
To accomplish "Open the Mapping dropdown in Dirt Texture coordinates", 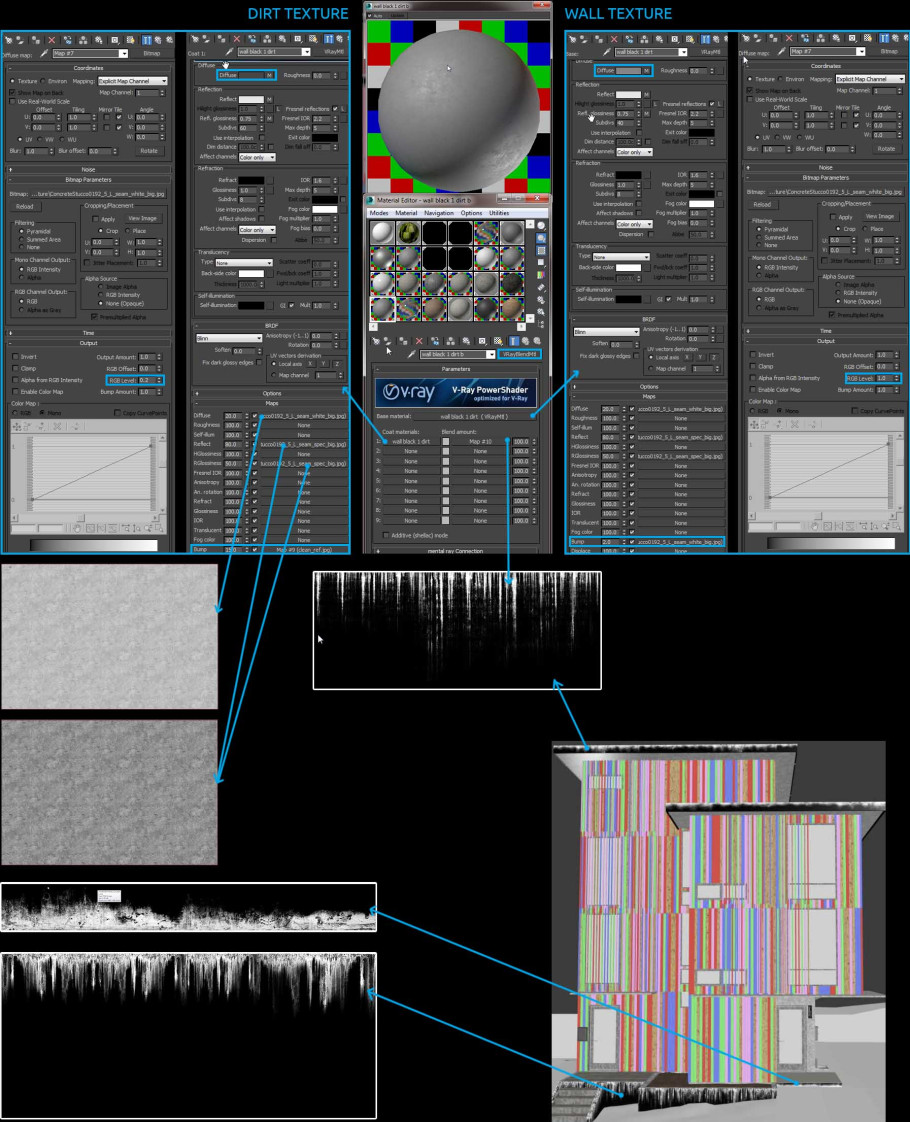I will click(x=132, y=81).
